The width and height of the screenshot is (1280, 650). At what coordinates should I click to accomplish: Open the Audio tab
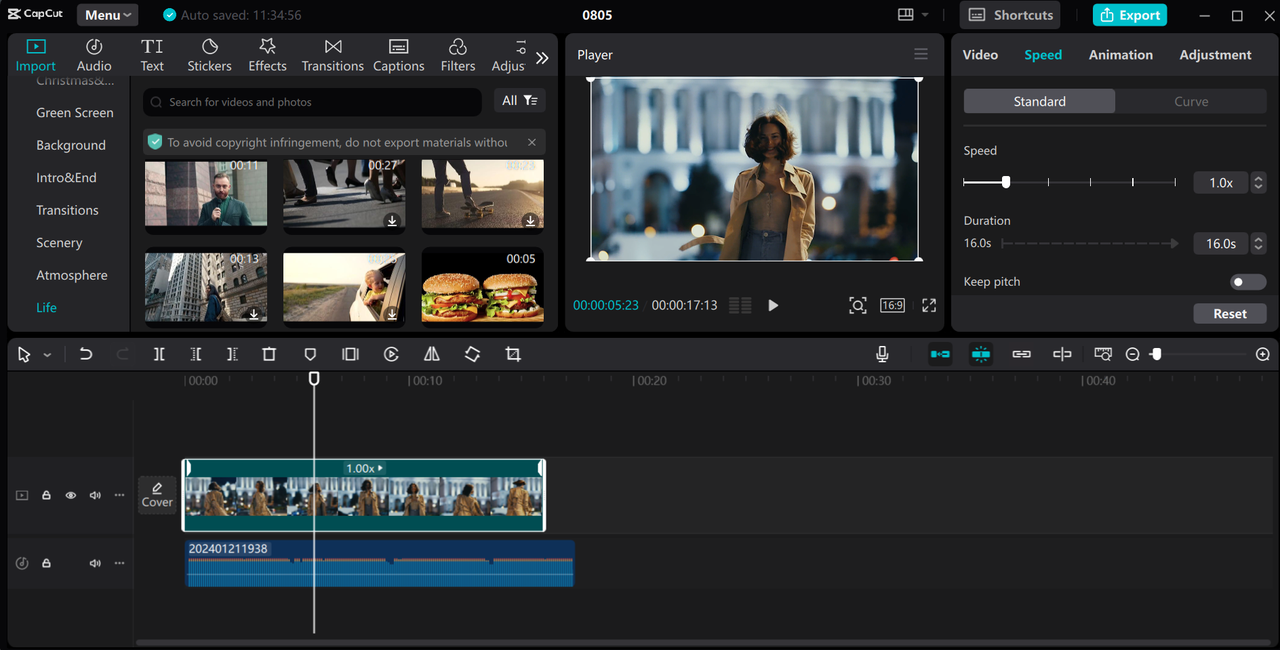[94, 55]
